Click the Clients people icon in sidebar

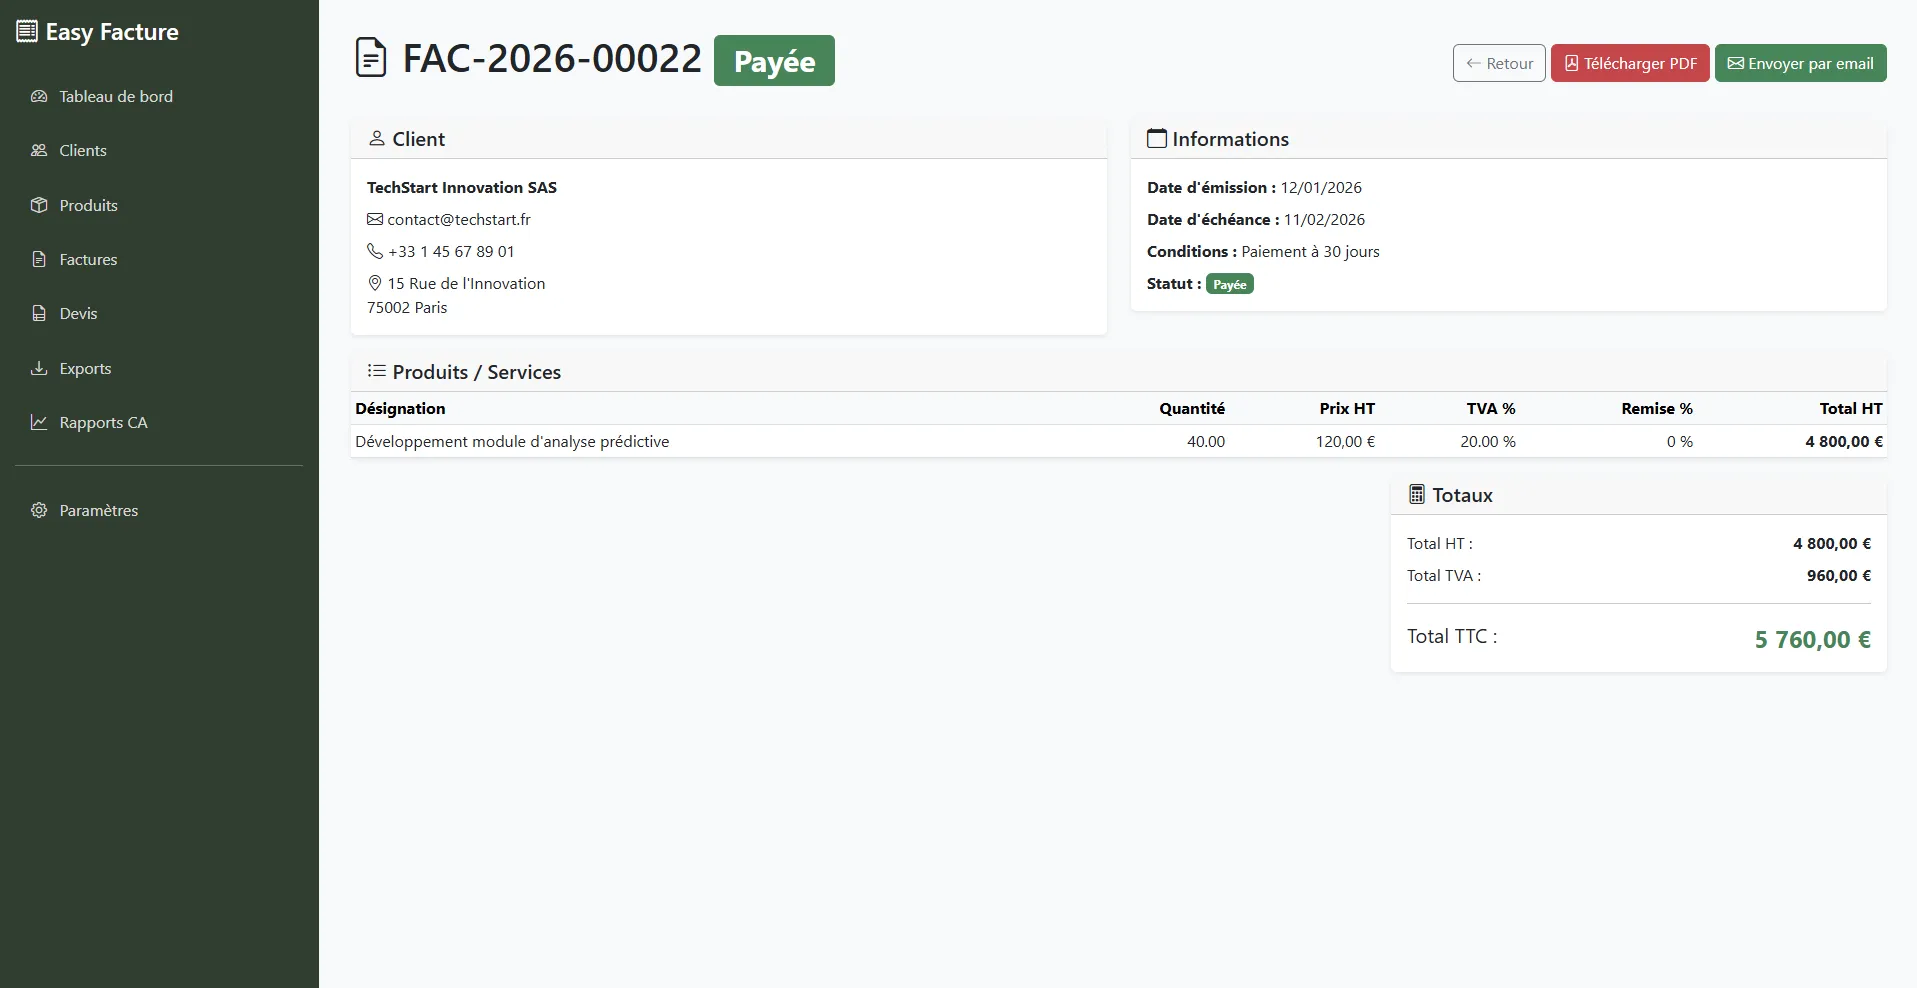(x=39, y=151)
